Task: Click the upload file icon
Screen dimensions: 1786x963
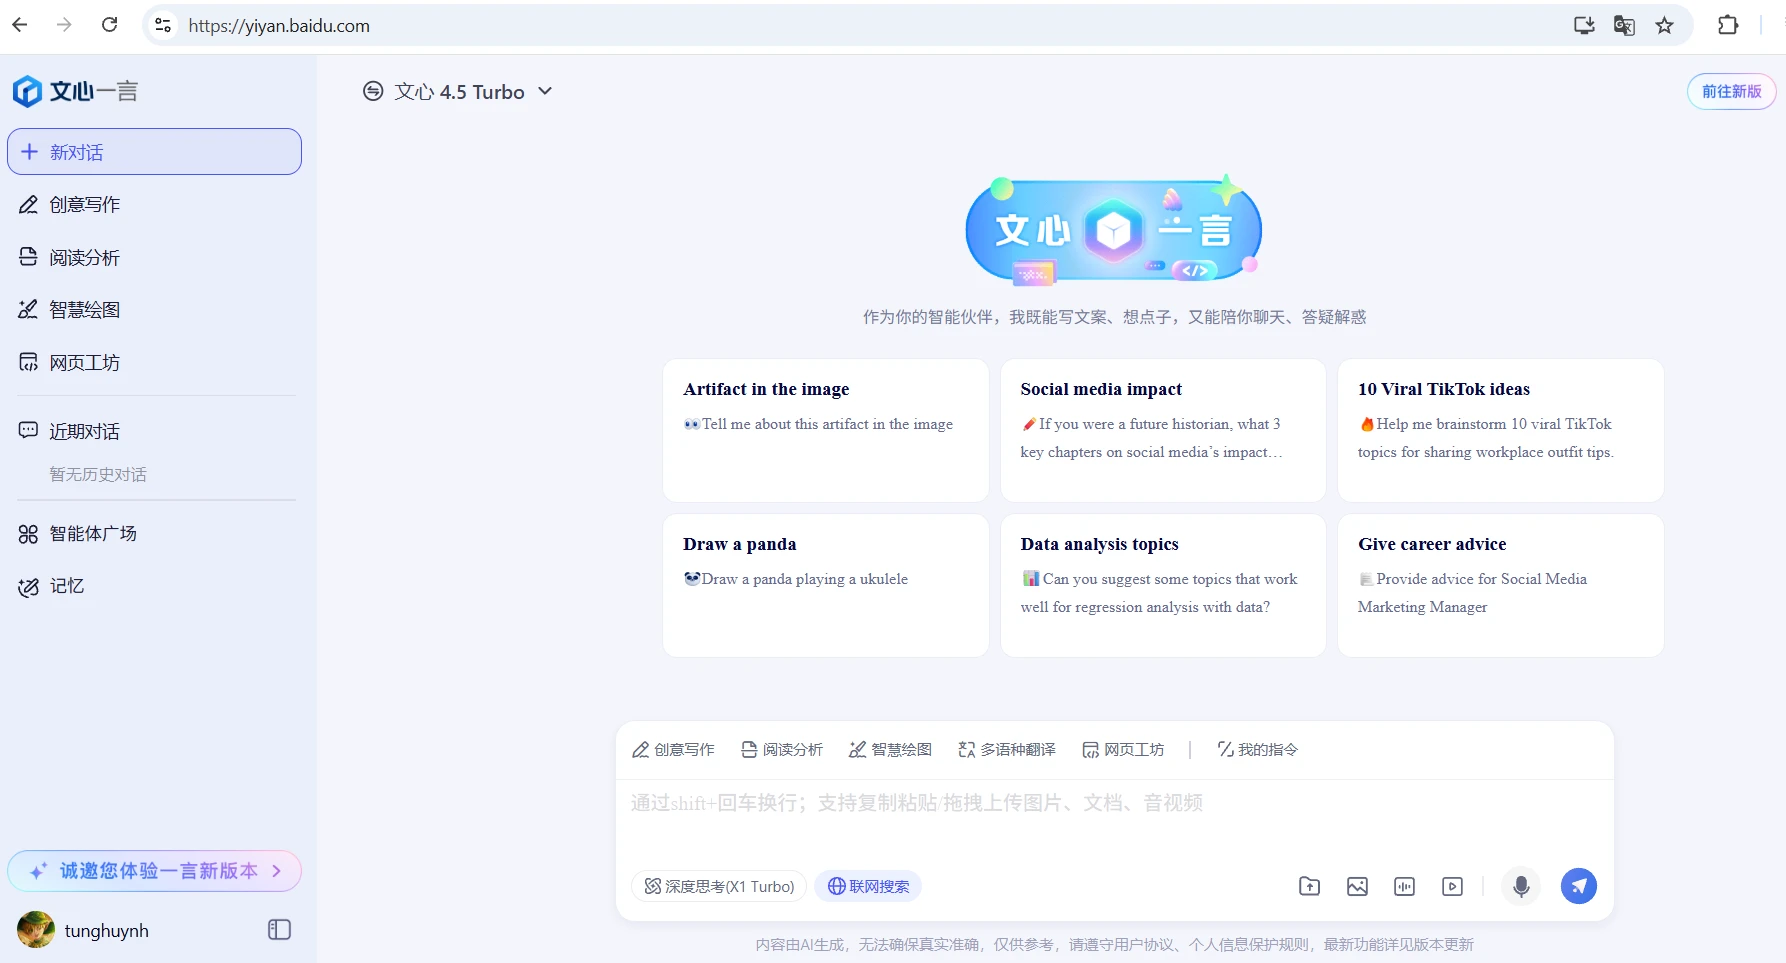Action: click(1309, 886)
